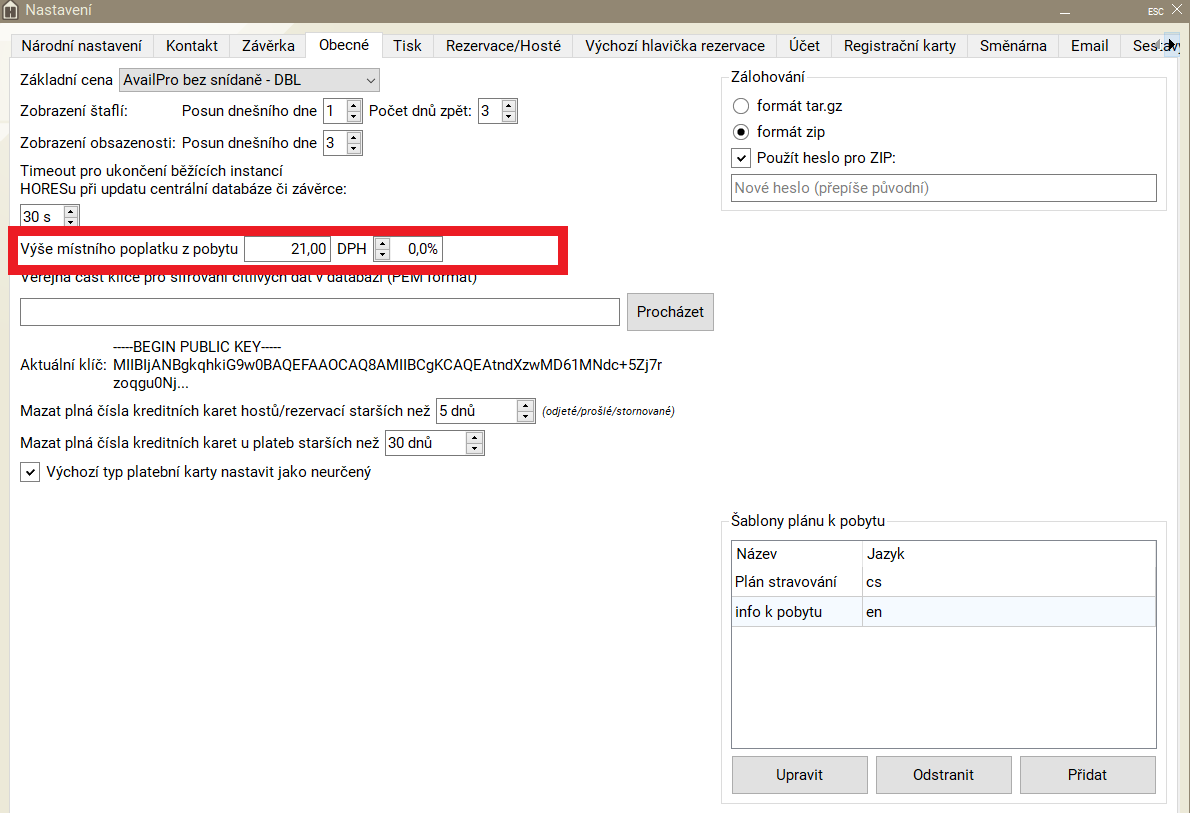Screen dimensions: 1190x813
Task: Click the ZIP 'Nové heslo' password field
Action: [942, 188]
